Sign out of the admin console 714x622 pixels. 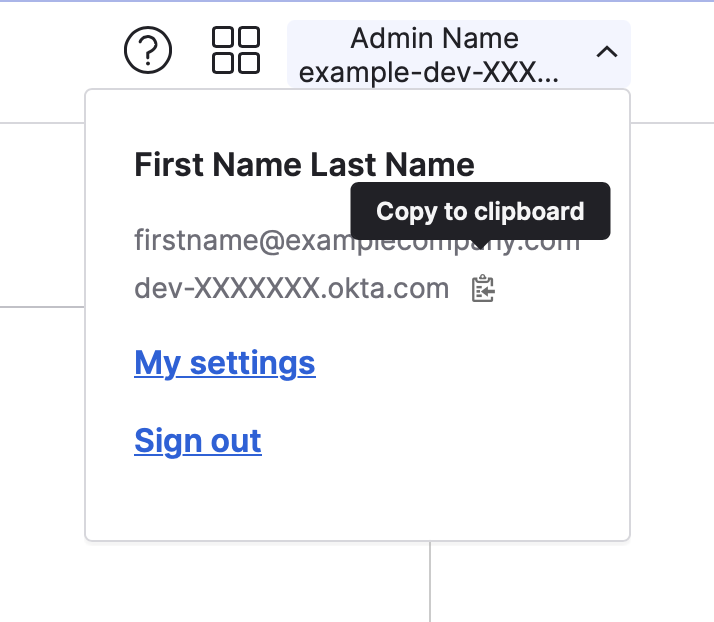click(198, 441)
